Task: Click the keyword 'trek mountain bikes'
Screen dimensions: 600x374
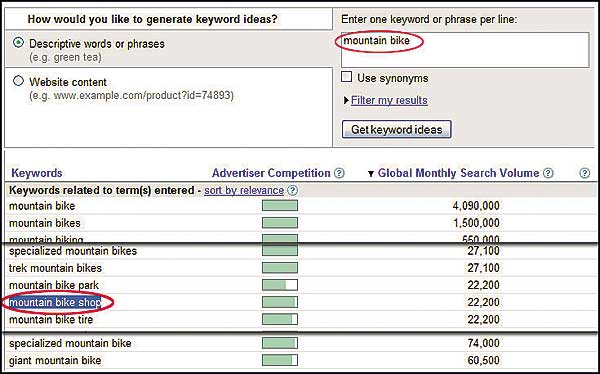Action: point(55,268)
